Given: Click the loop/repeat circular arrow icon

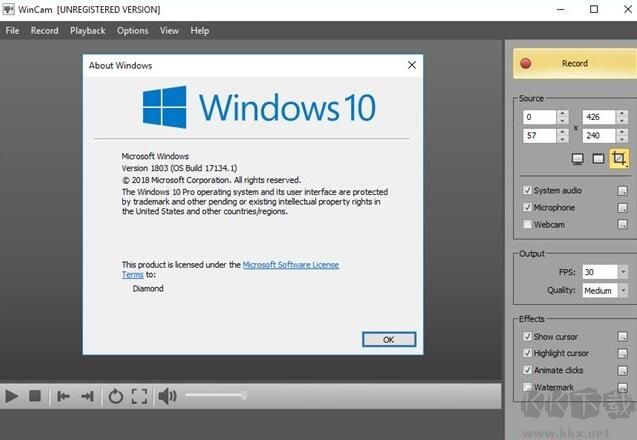Looking at the screenshot, I should coord(115,396).
